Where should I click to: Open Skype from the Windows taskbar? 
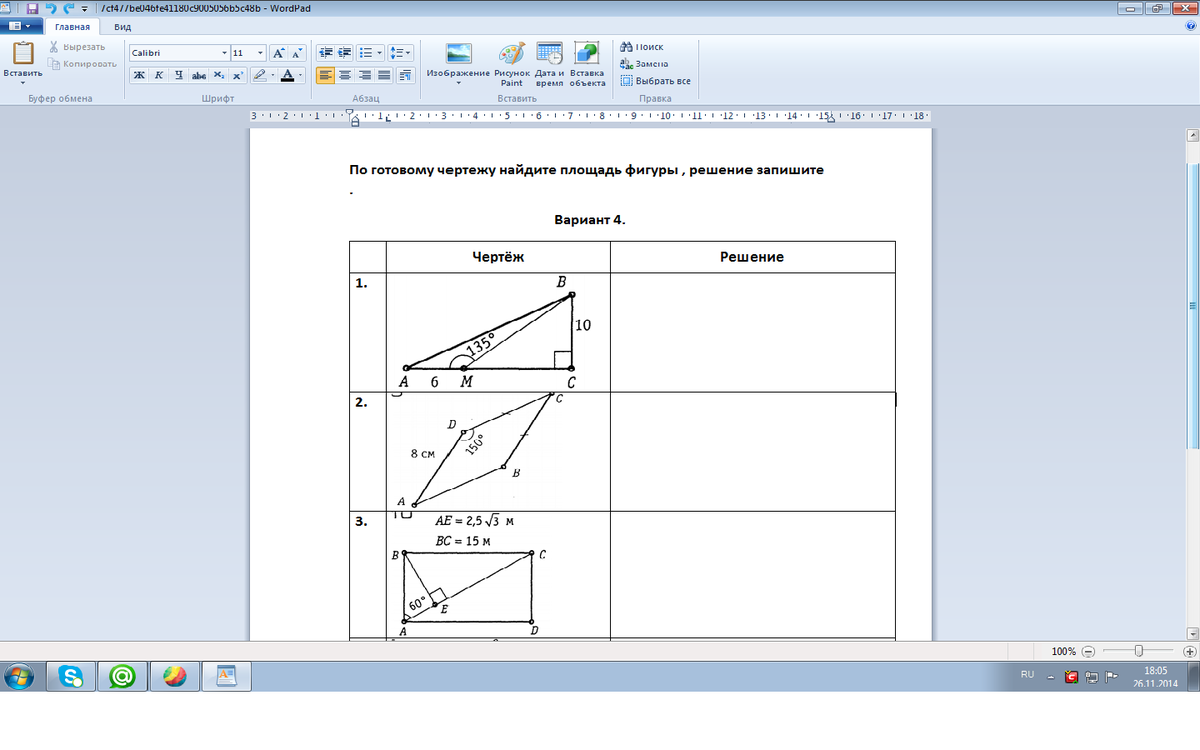pos(72,677)
